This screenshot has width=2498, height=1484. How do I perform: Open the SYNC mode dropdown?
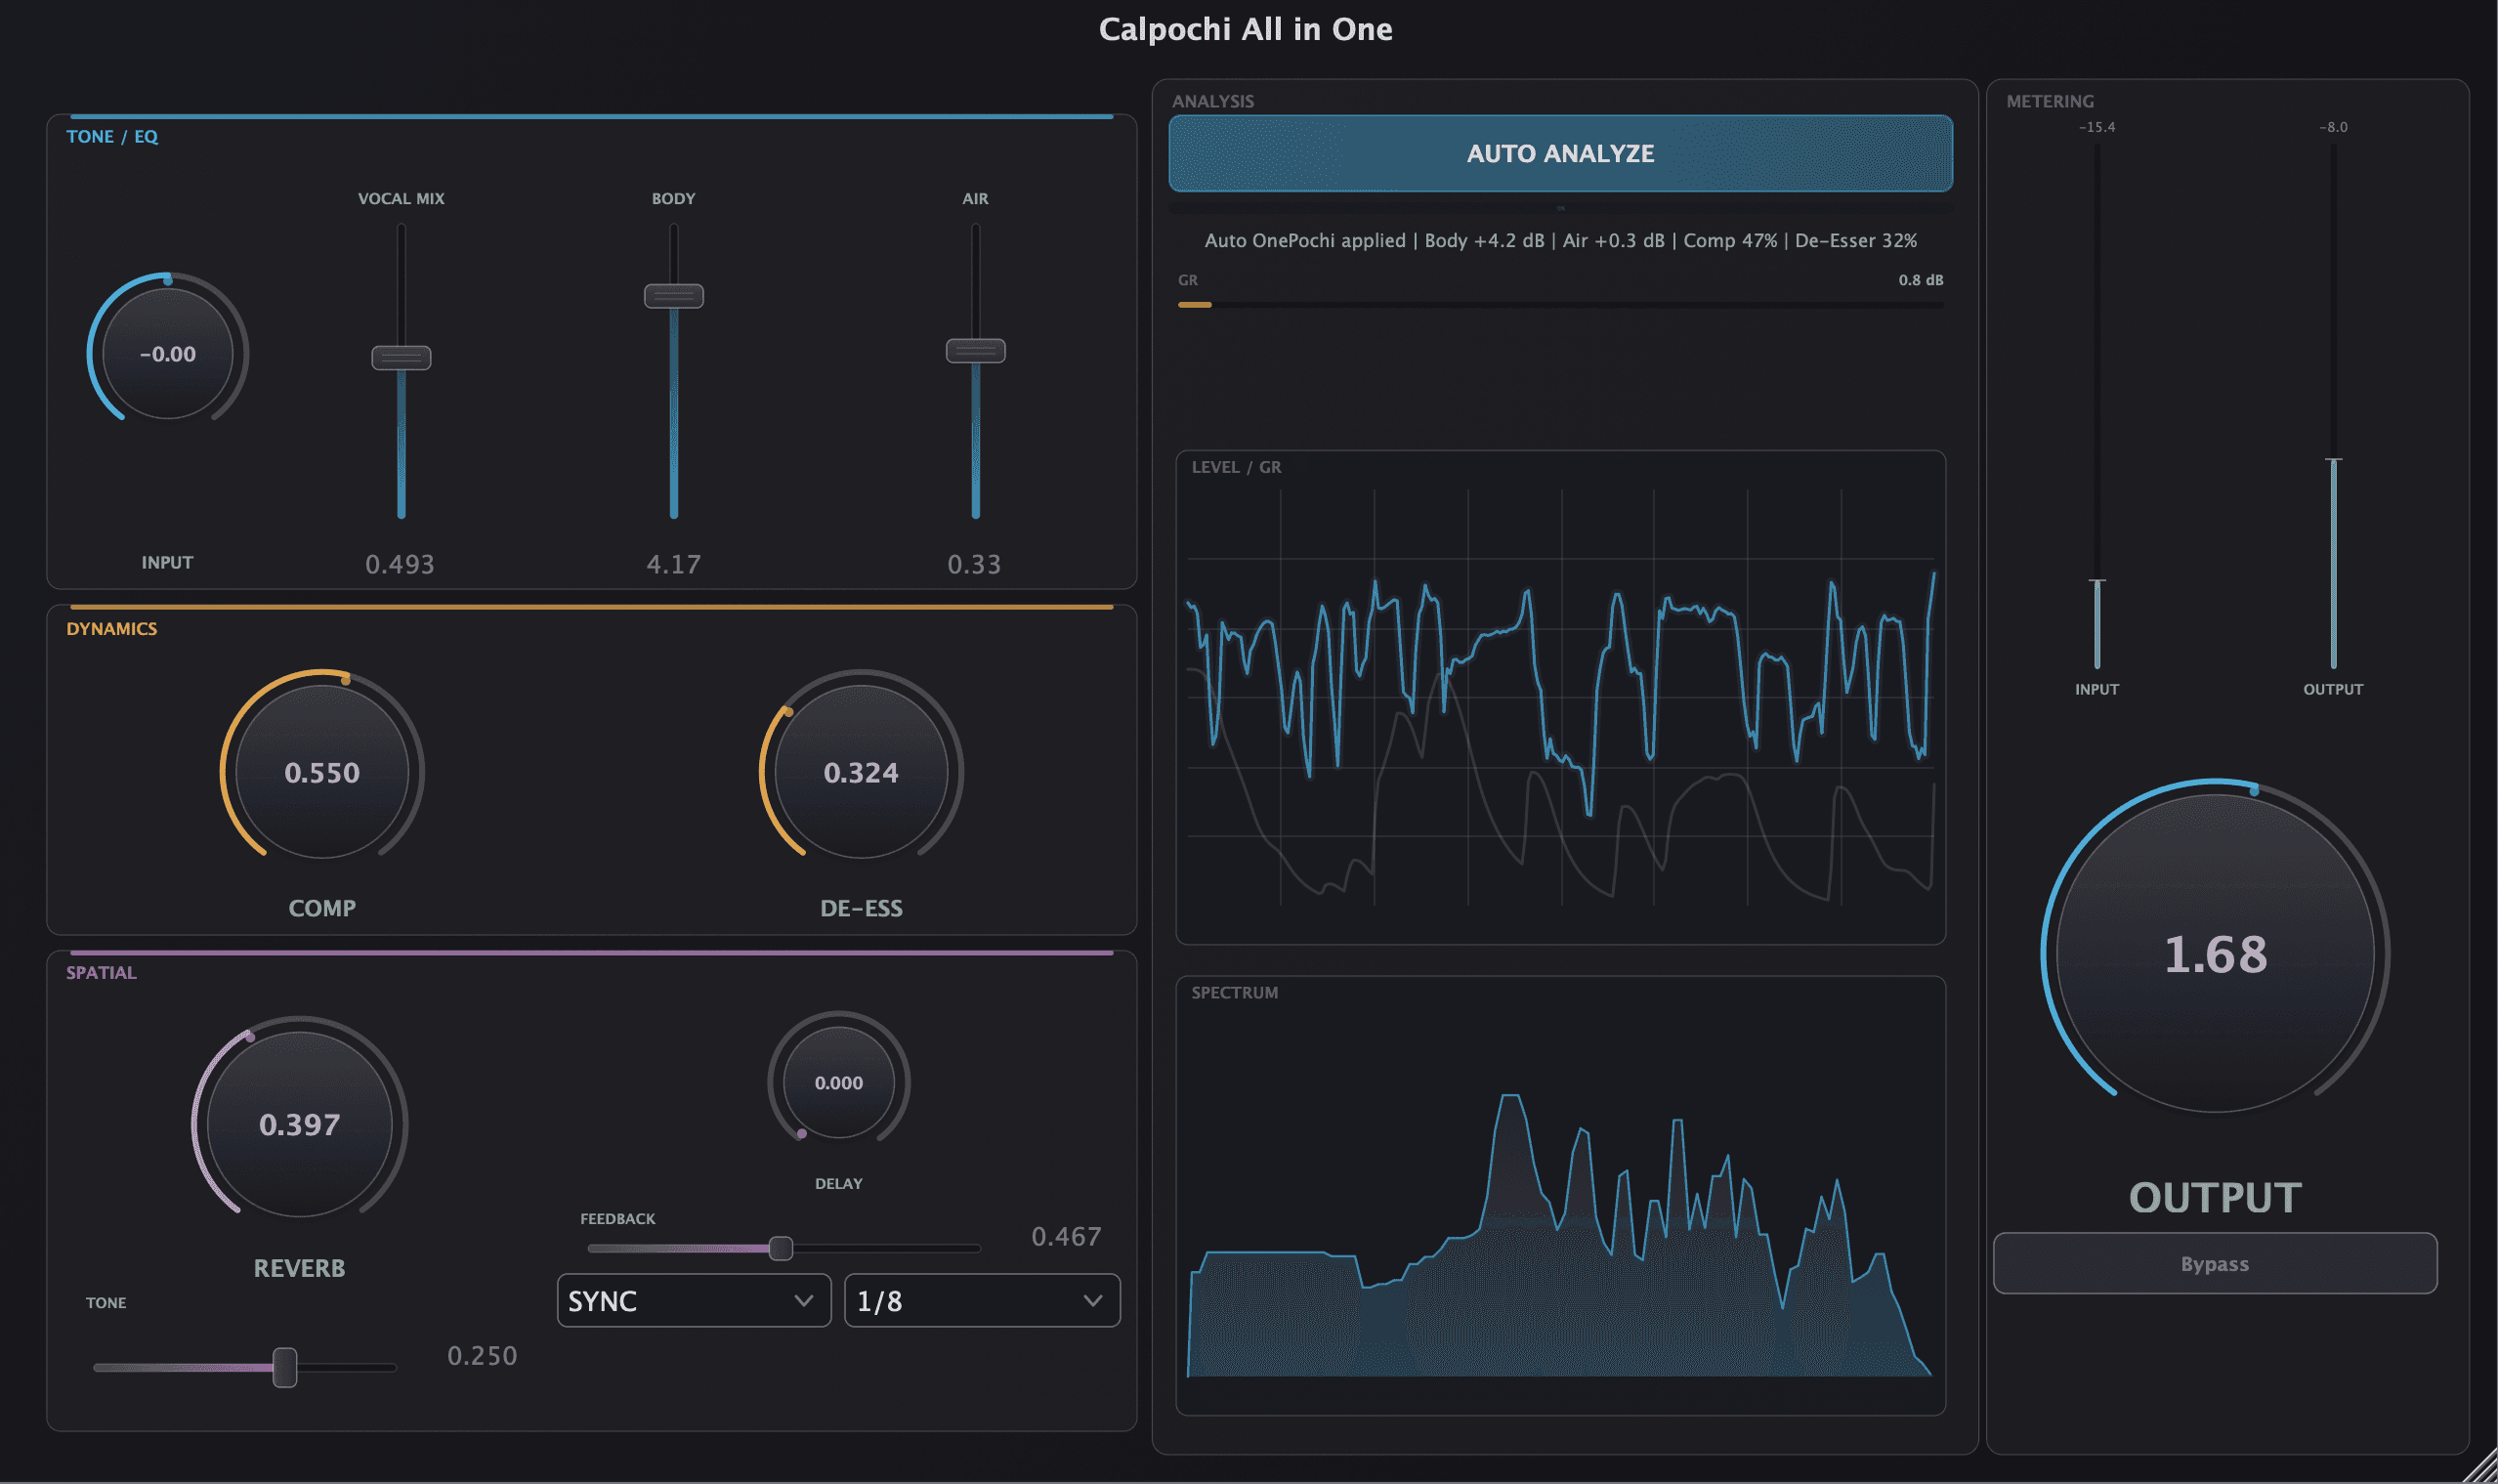coord(692,1300)
